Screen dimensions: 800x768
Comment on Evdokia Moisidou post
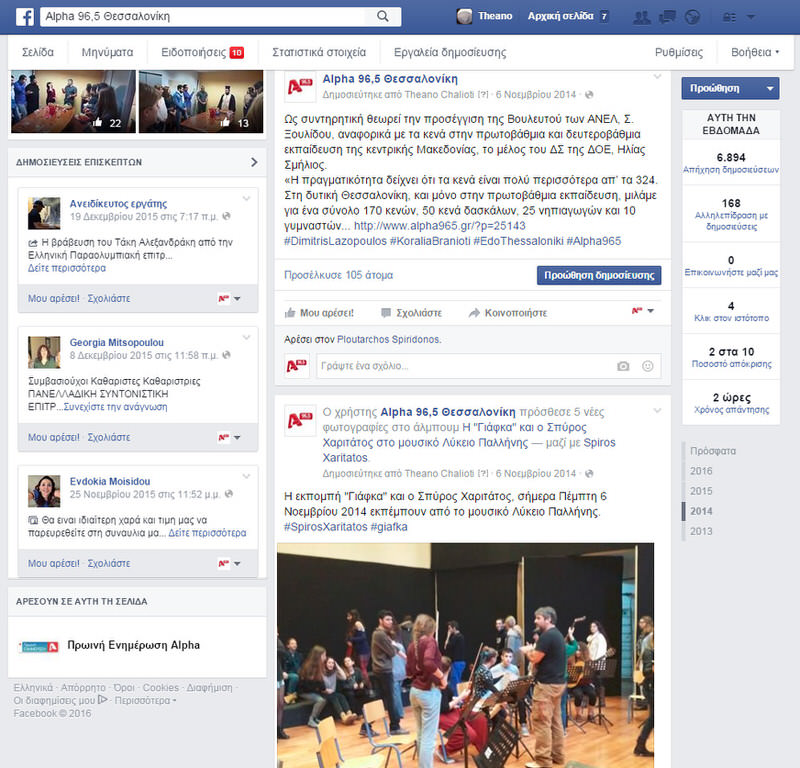click(109, 563)
